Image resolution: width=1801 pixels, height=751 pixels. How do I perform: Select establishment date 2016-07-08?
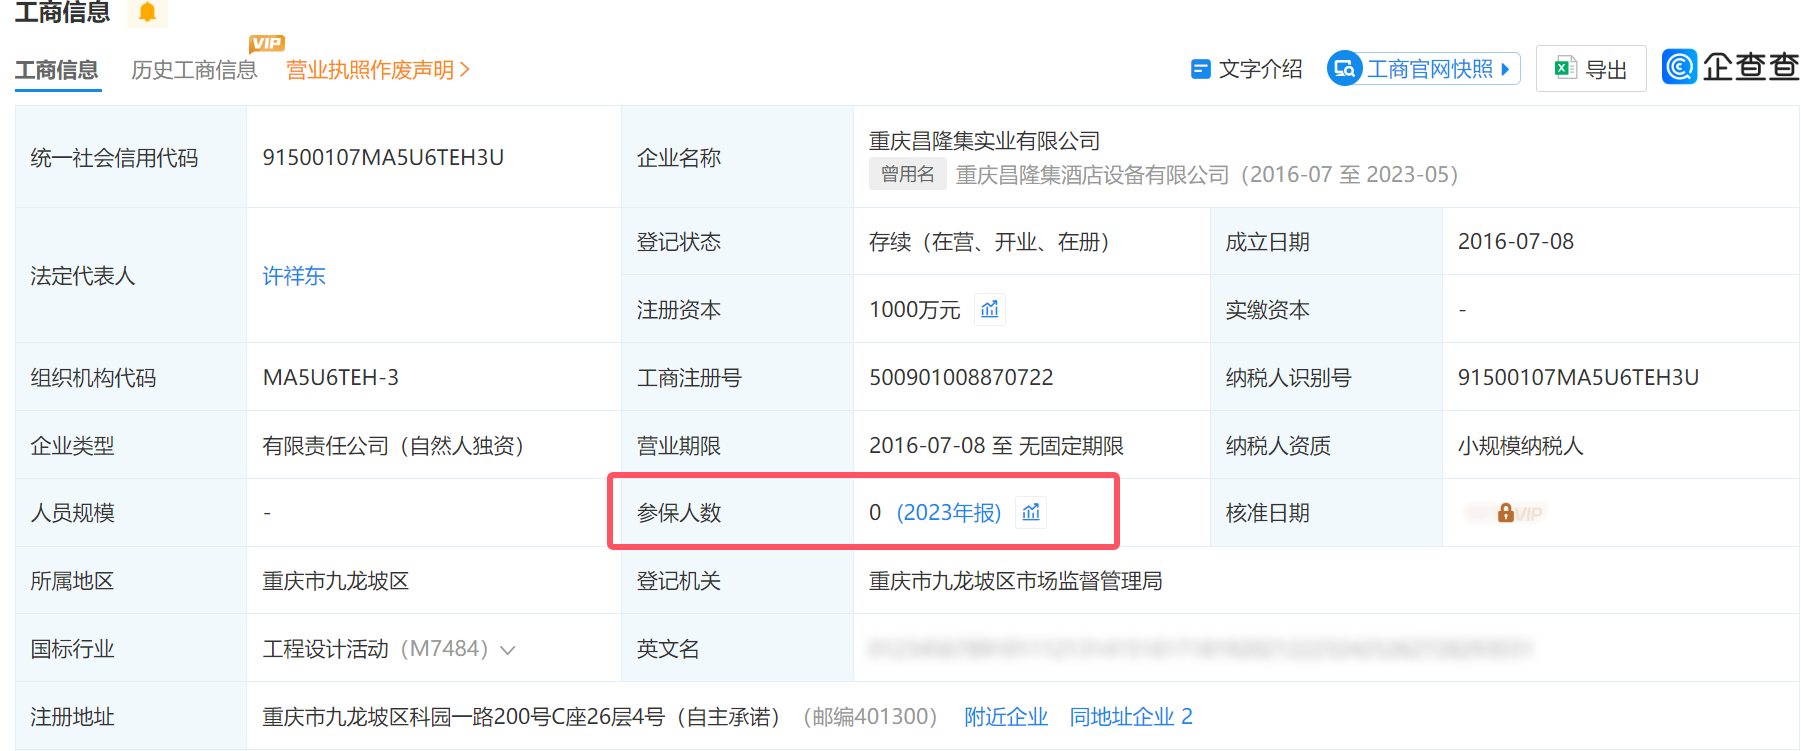[x=1516, y=242]
